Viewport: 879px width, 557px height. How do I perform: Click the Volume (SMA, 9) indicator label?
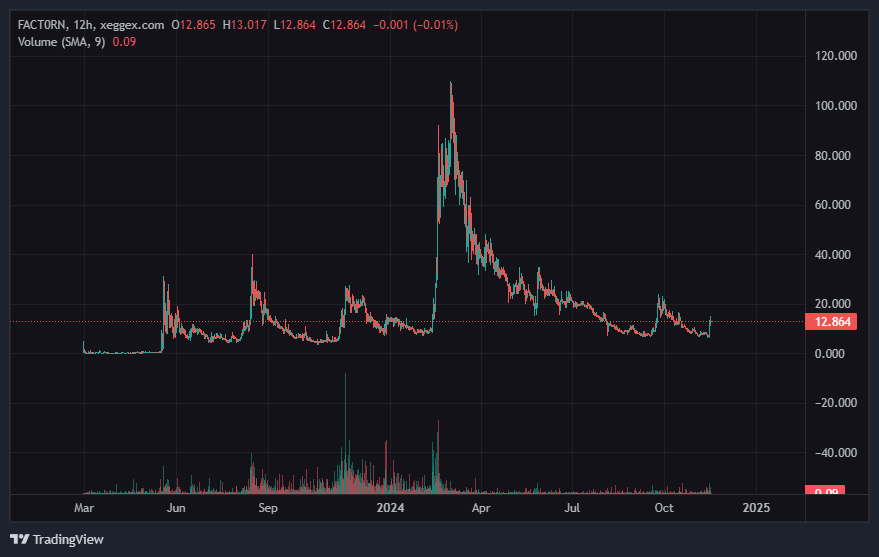coord(62,42)
